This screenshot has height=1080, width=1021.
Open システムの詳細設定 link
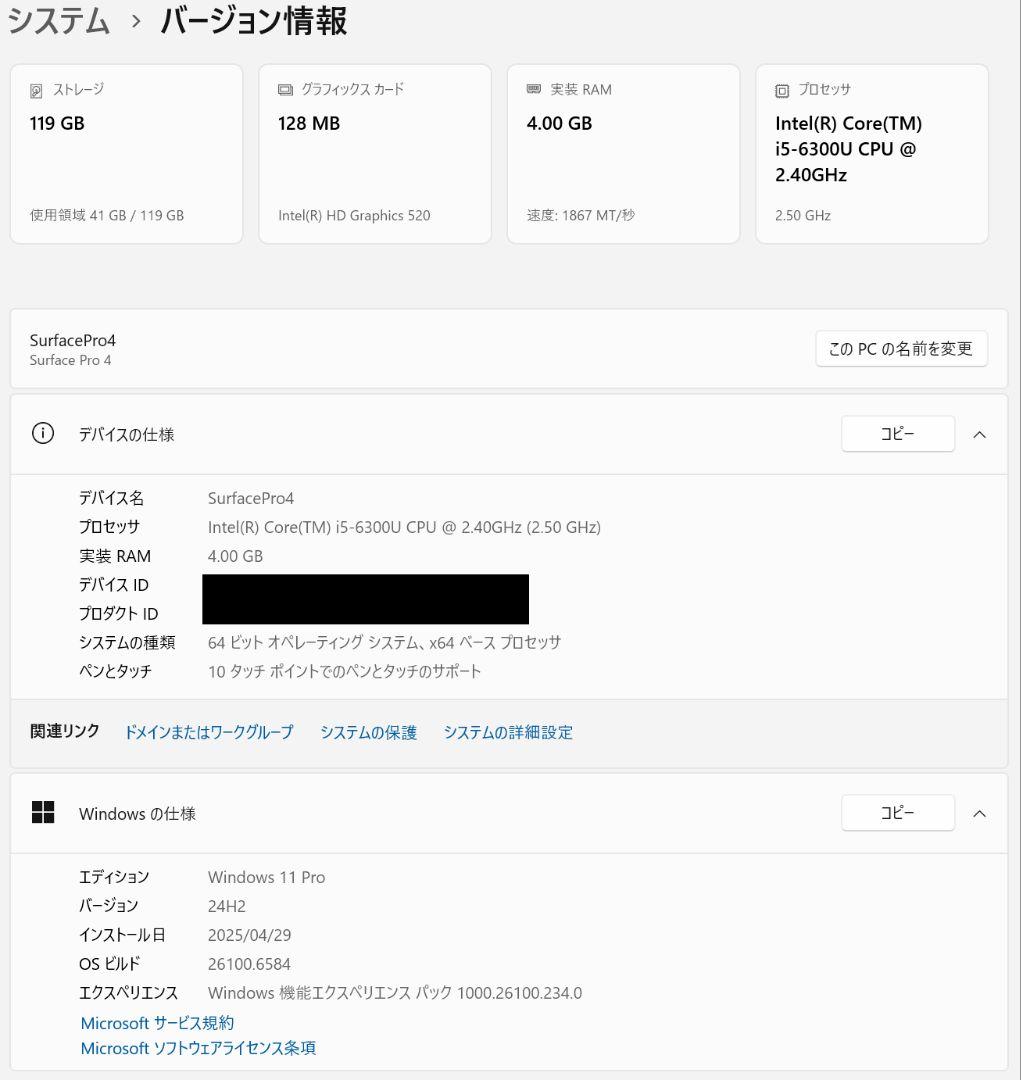click(x=508, y=732)
